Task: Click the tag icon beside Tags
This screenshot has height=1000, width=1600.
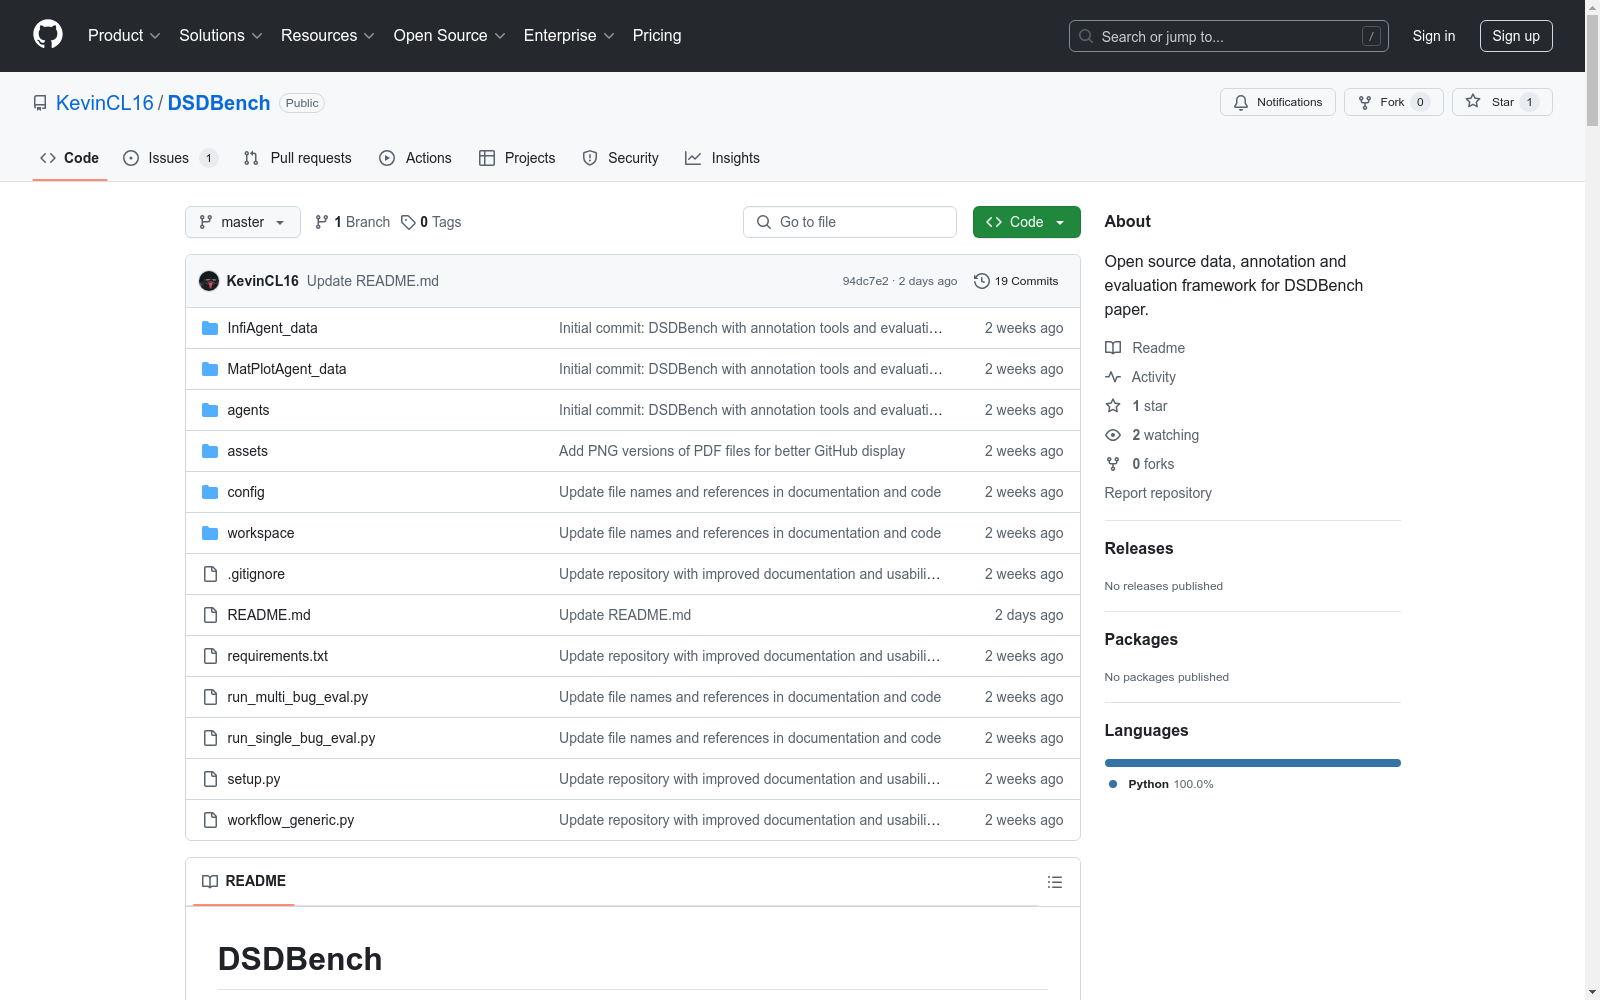Action: tap(408, 222)
